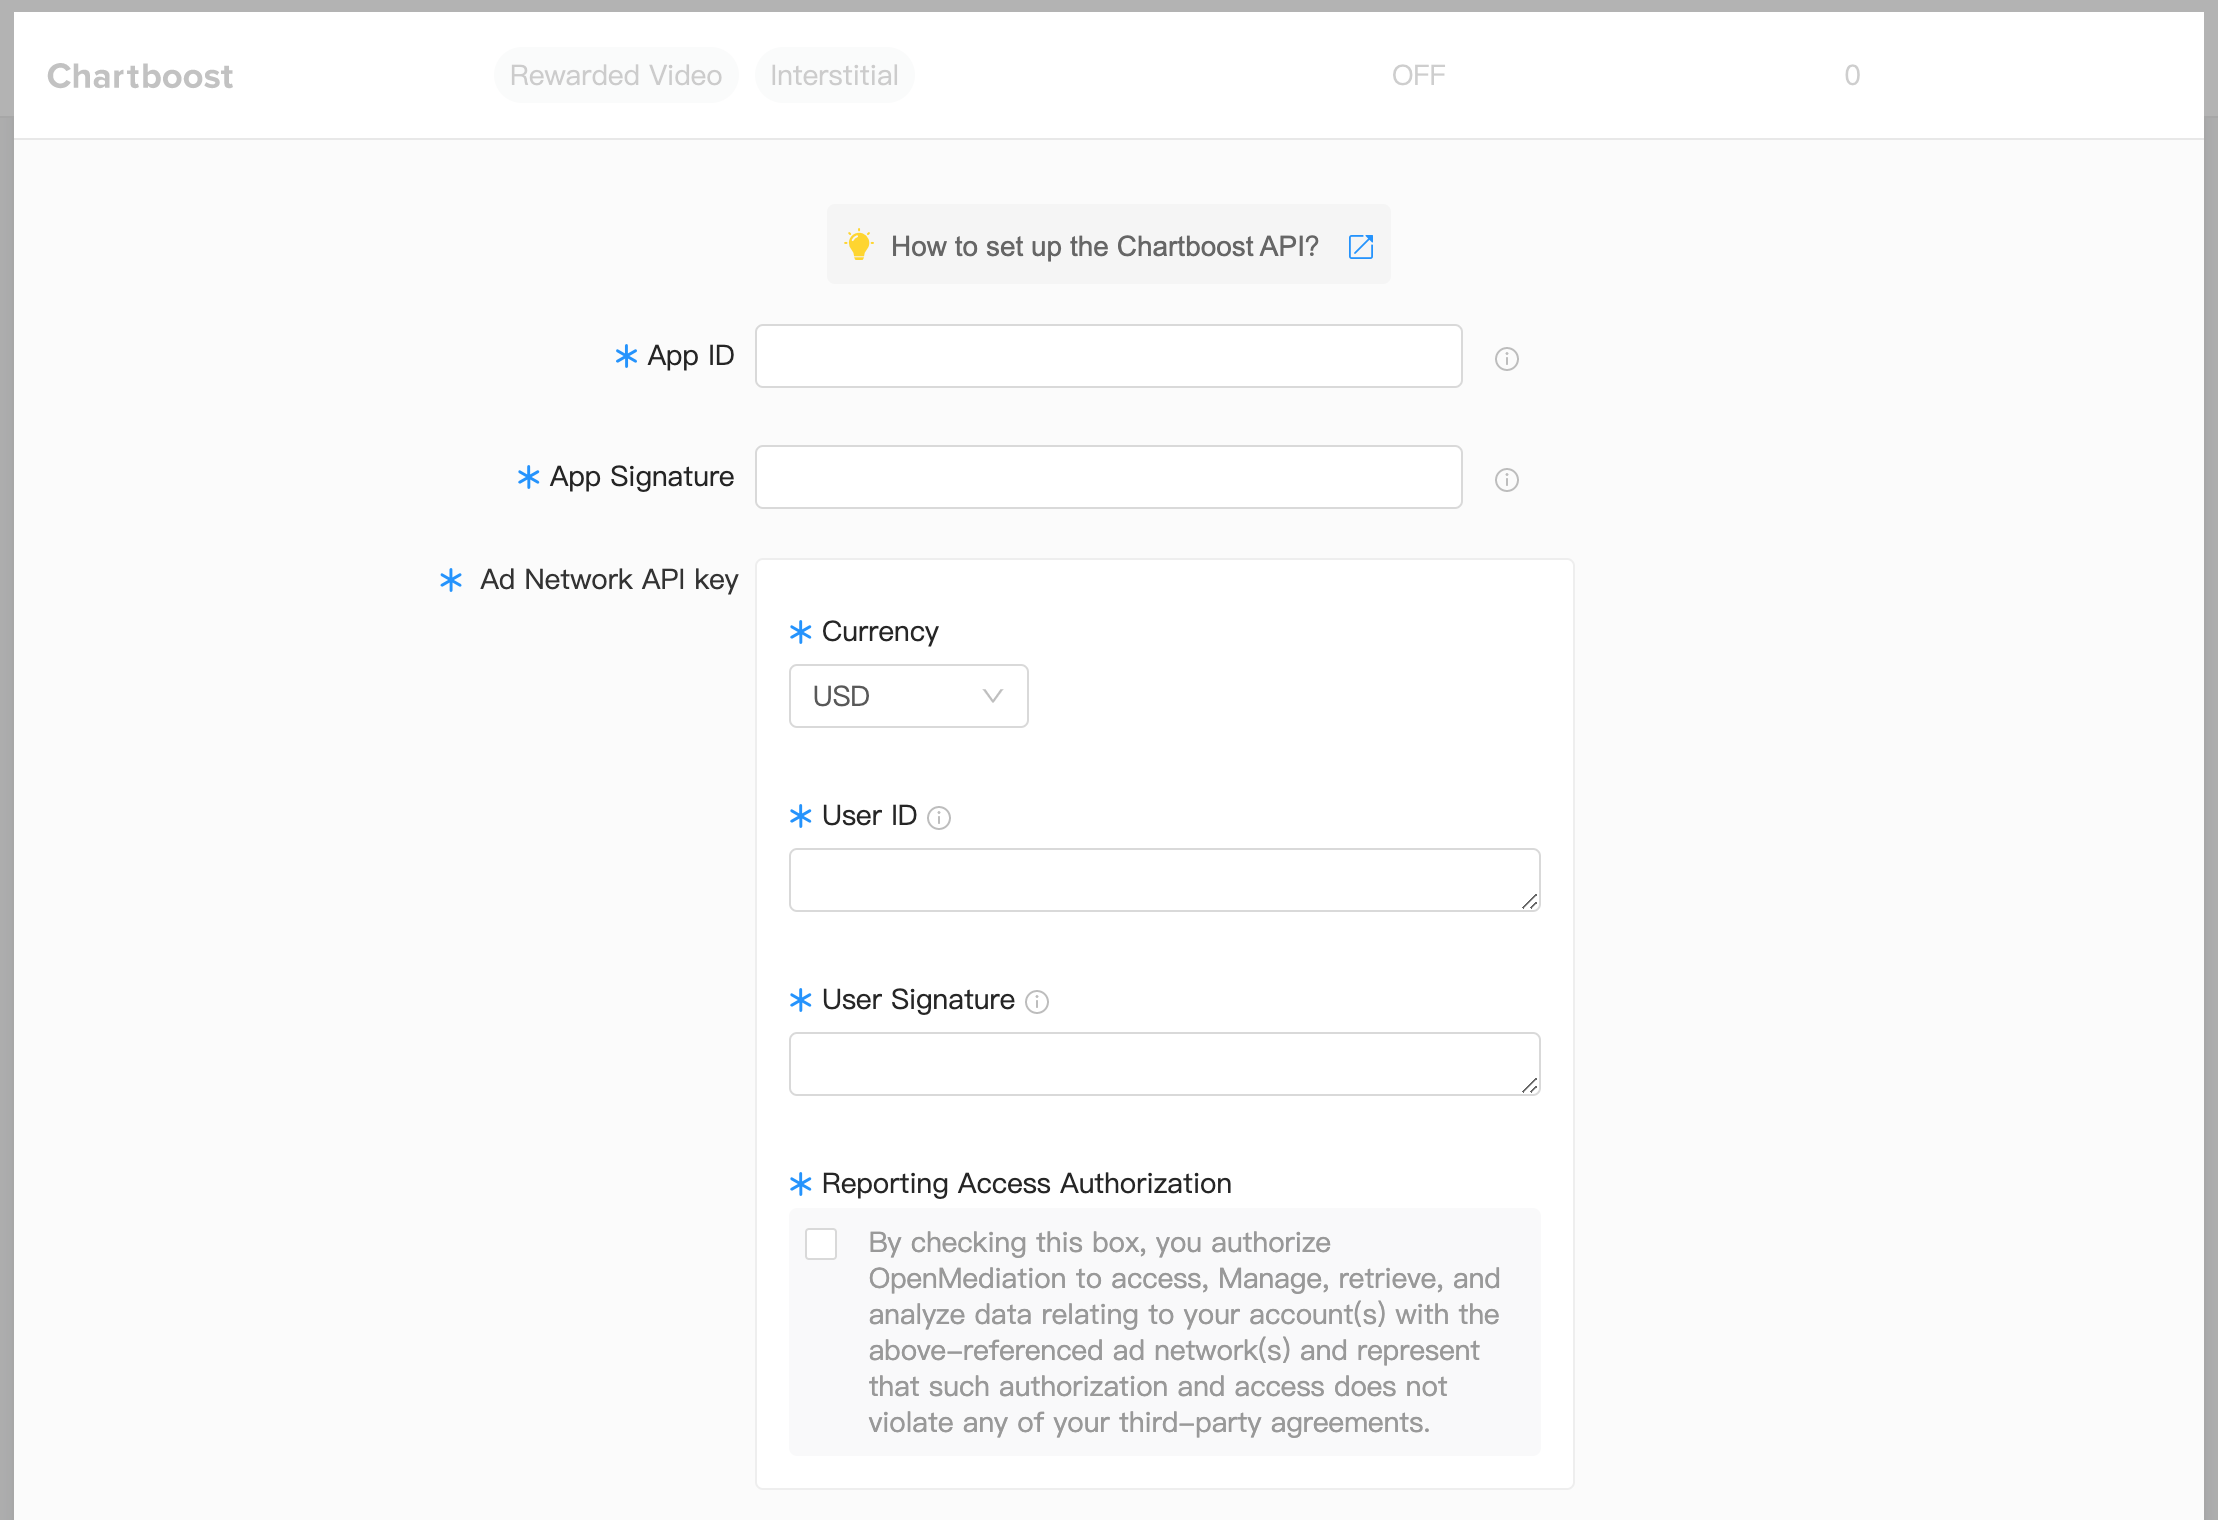The image size is (2218, 1520).
Task: Click the info icon next to App Signature field
Action: point(1507,480)
